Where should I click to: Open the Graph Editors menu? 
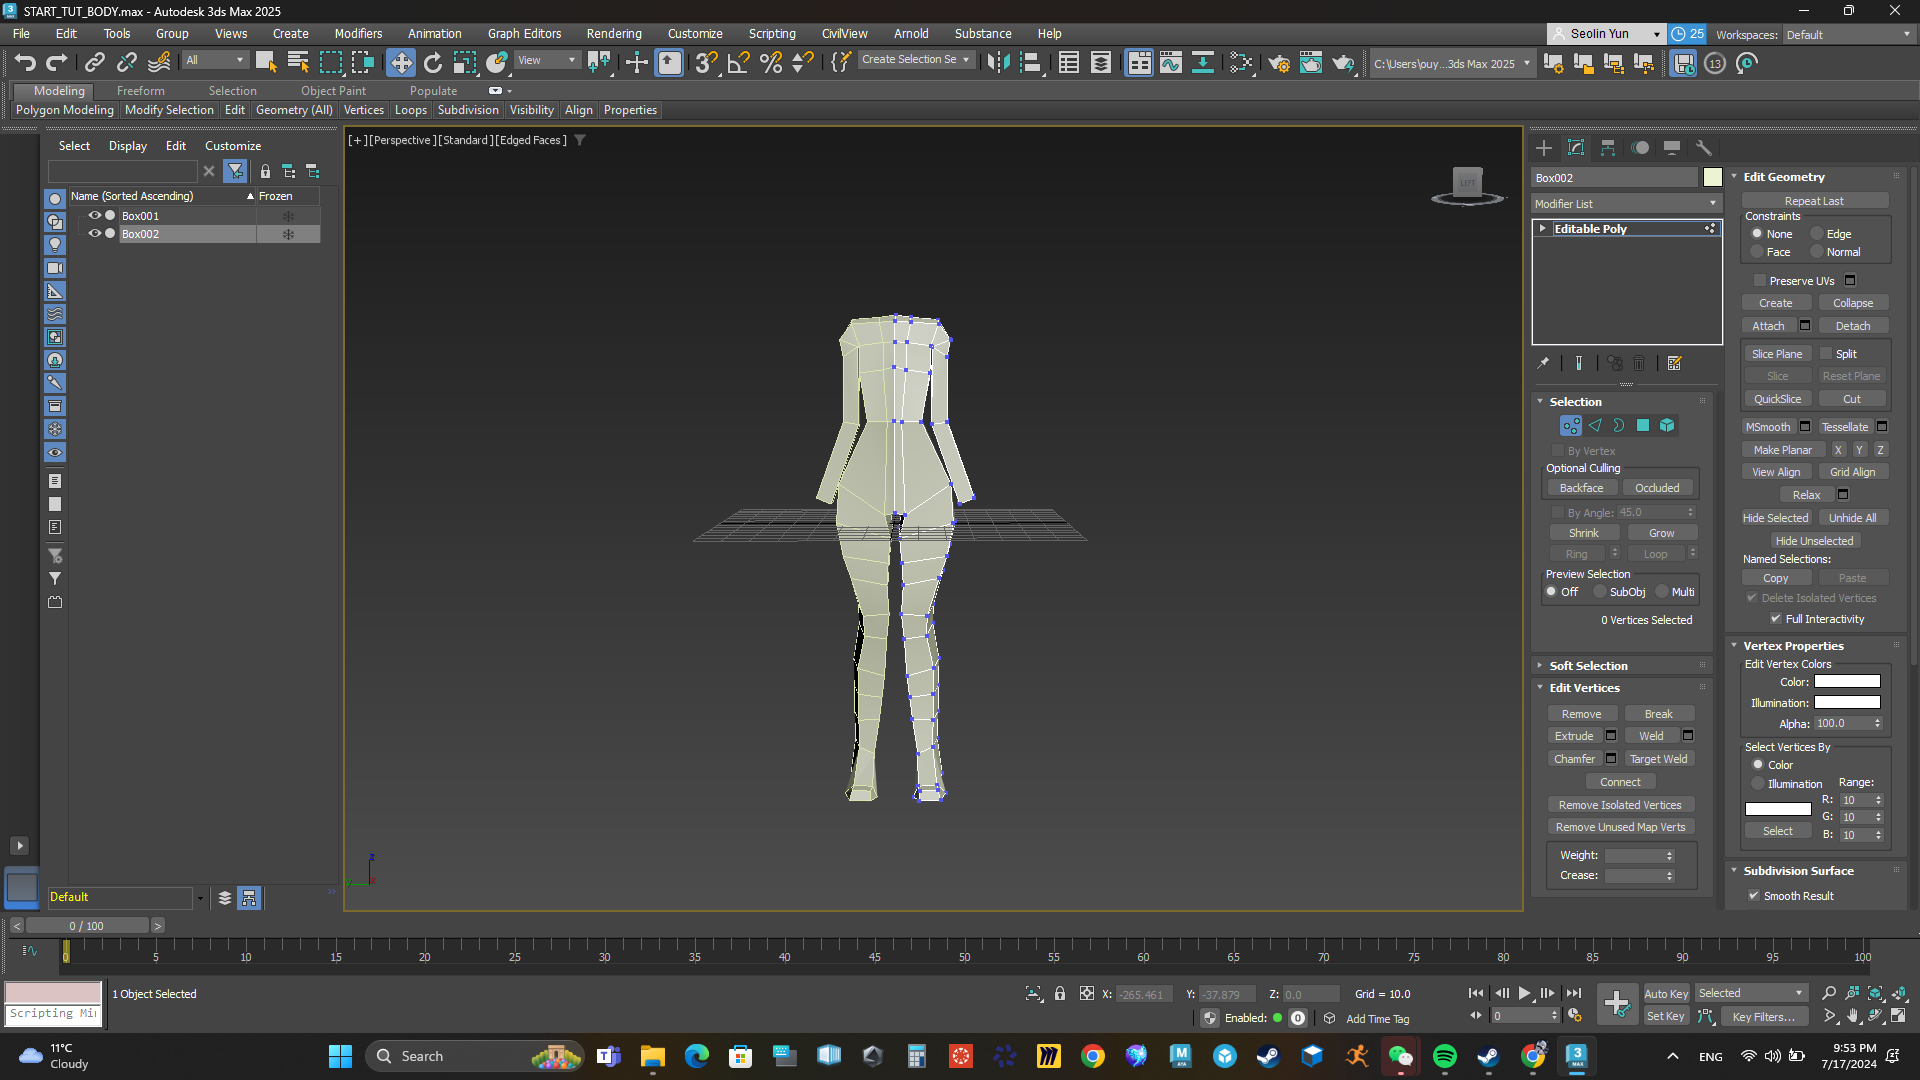(524, 34)
